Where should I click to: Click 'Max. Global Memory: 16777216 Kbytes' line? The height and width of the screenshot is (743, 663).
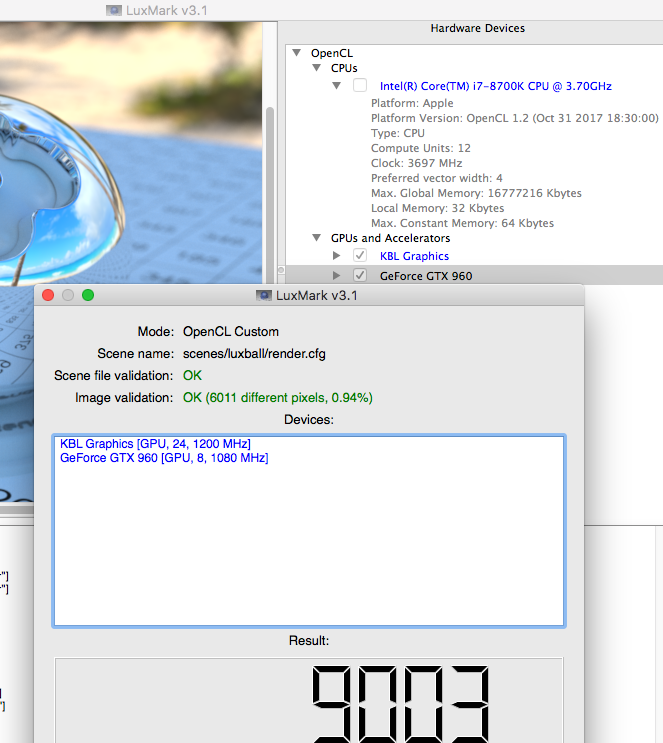(x=476, y=193)
